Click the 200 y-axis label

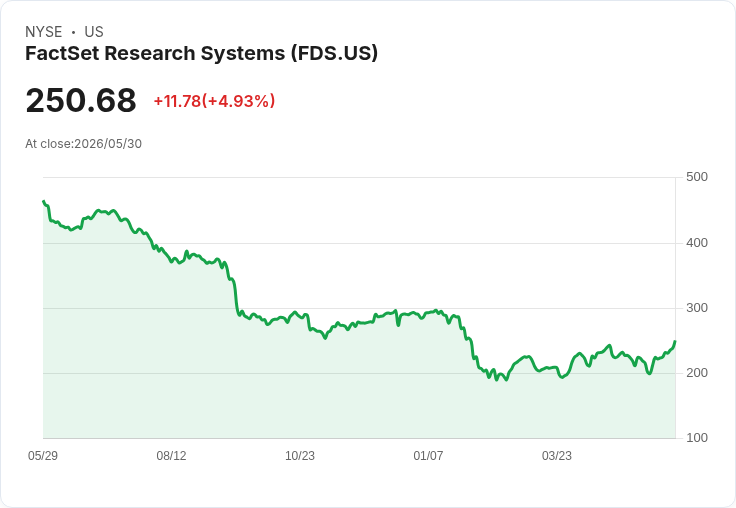pos(697,373)
